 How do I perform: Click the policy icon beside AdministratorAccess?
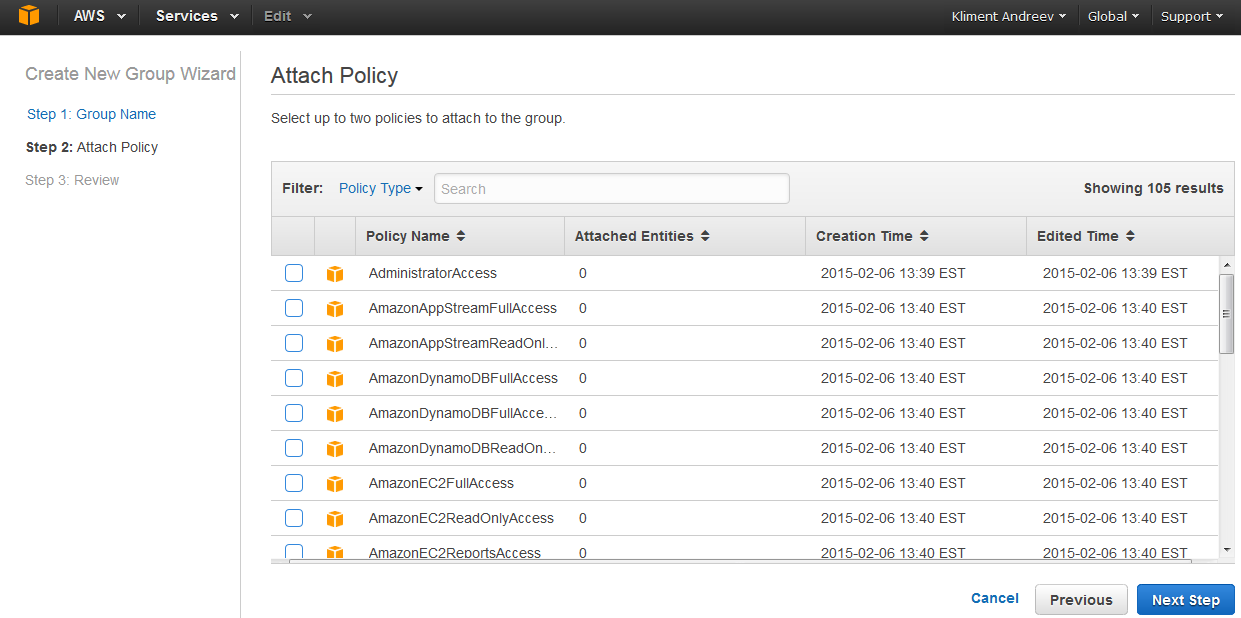pos(335,274)
